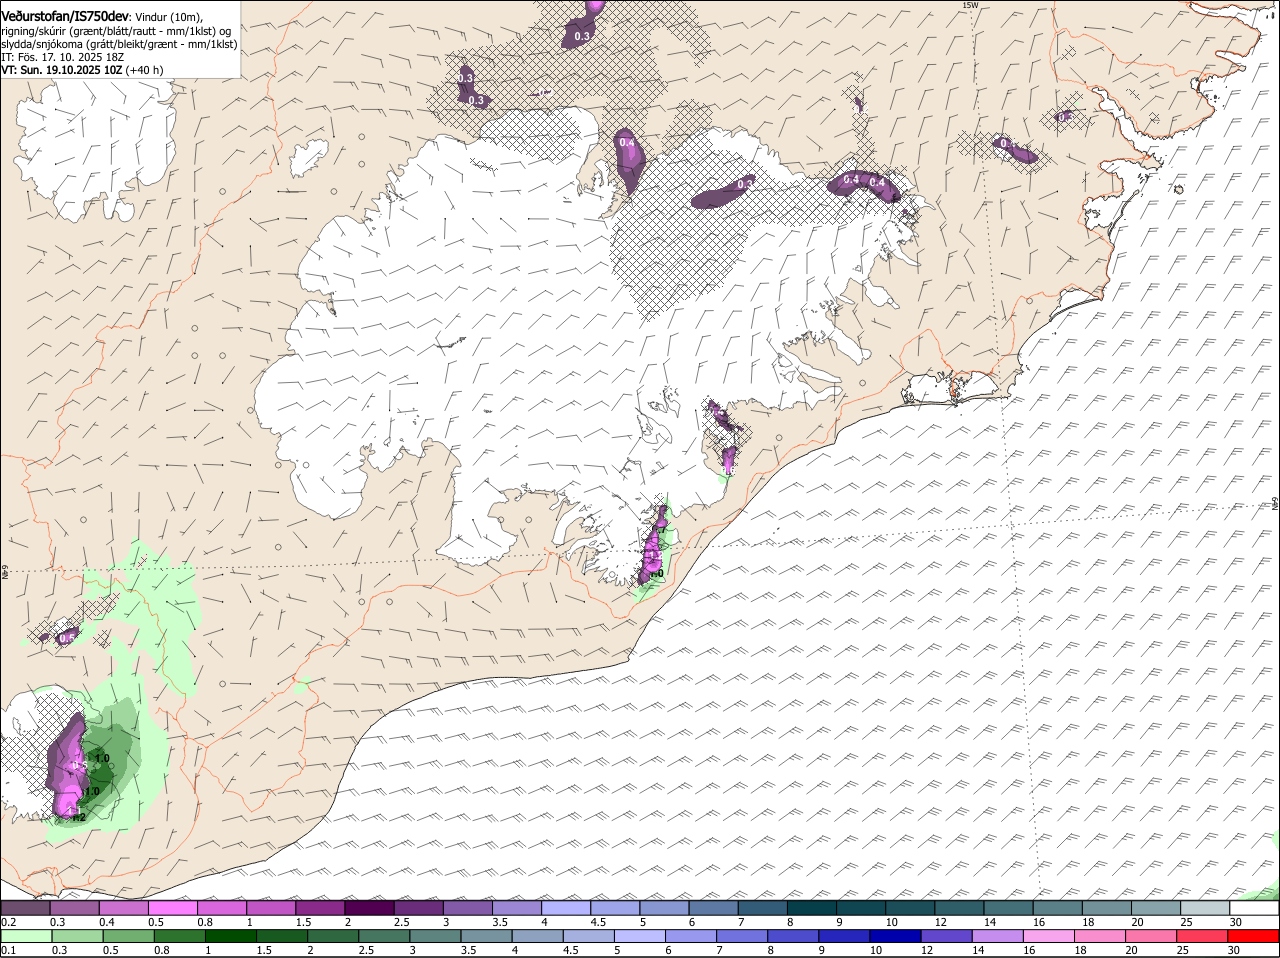Screen dimensions: 1280x958
Task: Select the dark green swatch between 1 and 1.5 in the lower bar
Action: (x=232, y=936)
